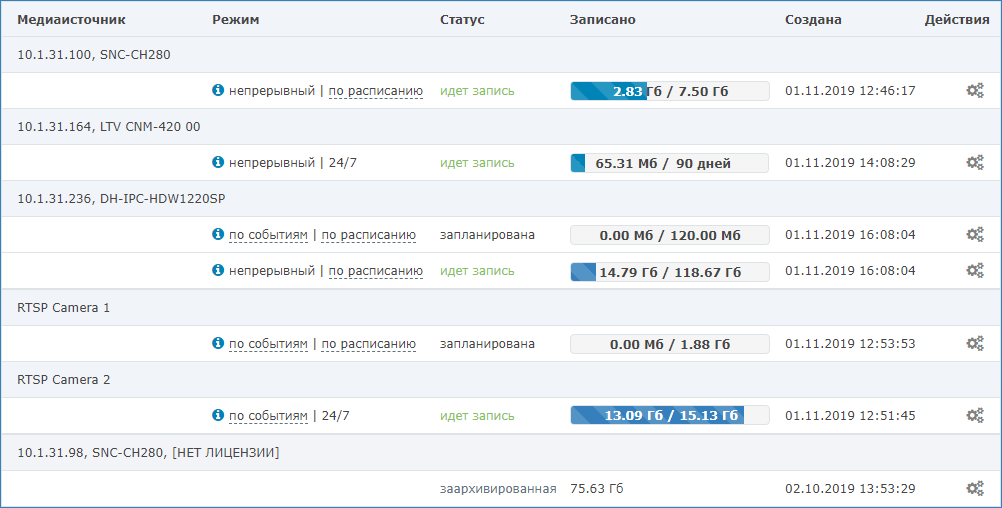The width and height of the screenshot is (1002, 508).
Task: Open actions gear for 10.1.31.100 SNC-CH280 recording
Action: (974, 91)
